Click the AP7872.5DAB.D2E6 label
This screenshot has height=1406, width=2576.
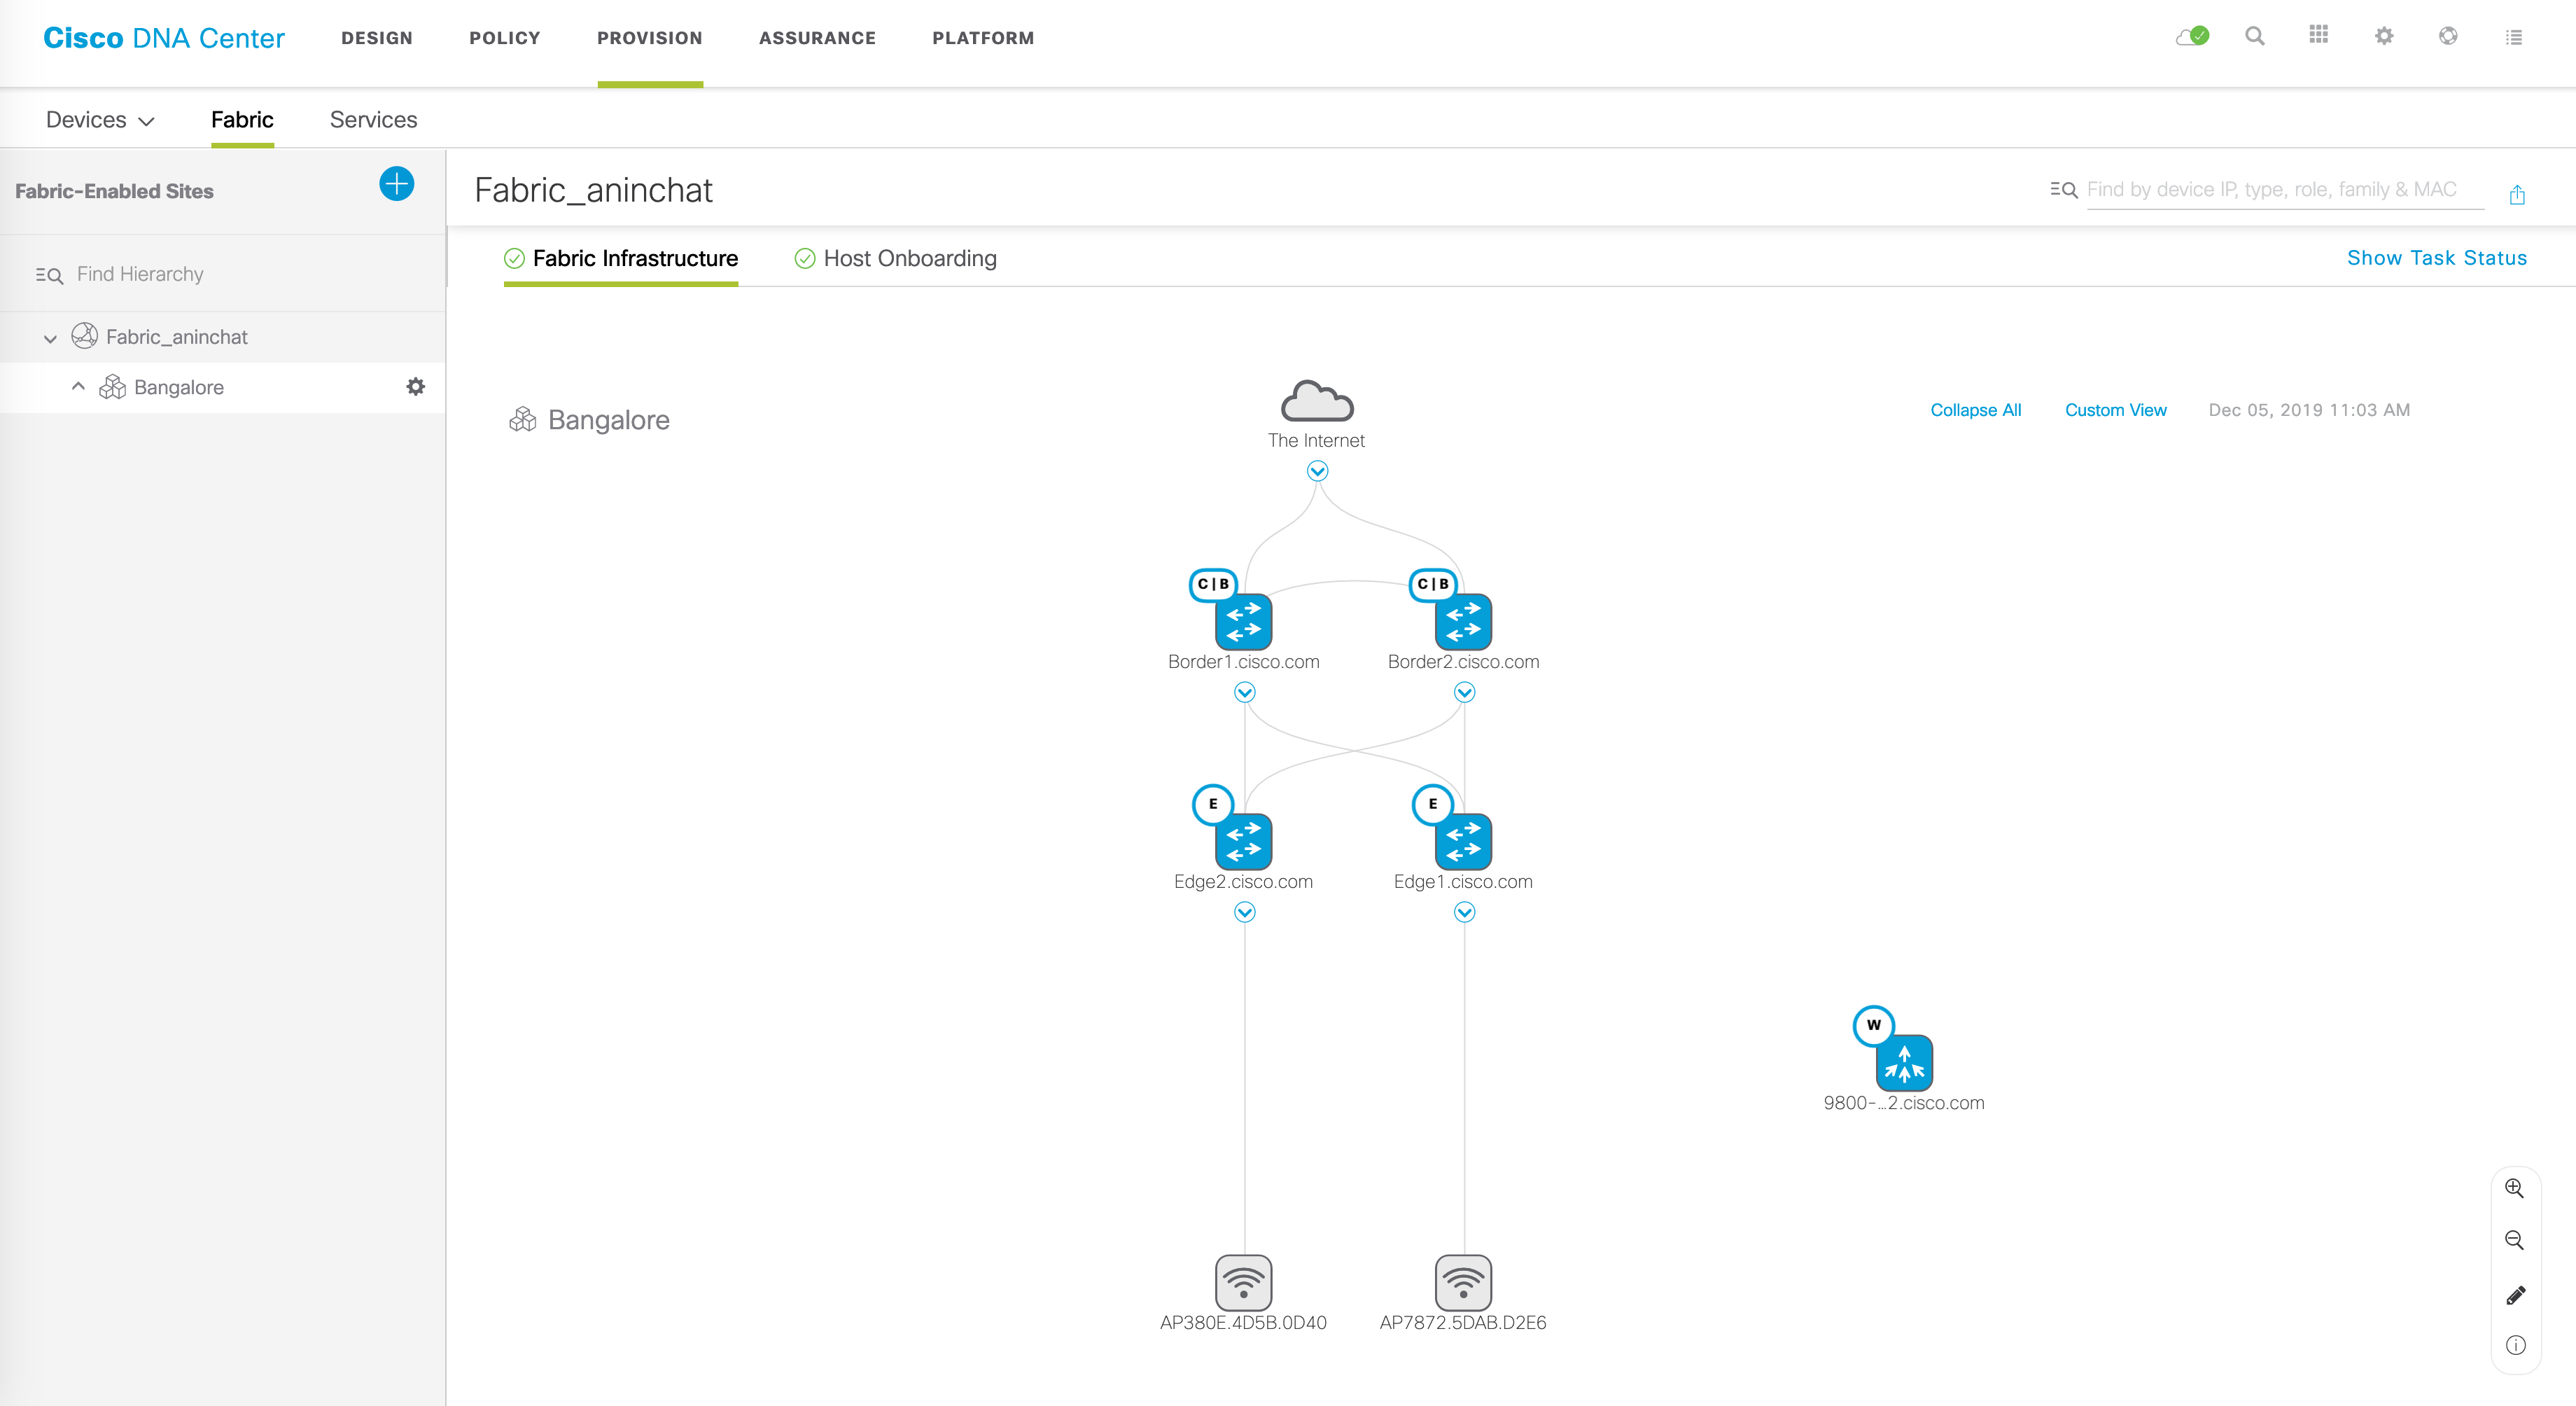(1463, 1323)
